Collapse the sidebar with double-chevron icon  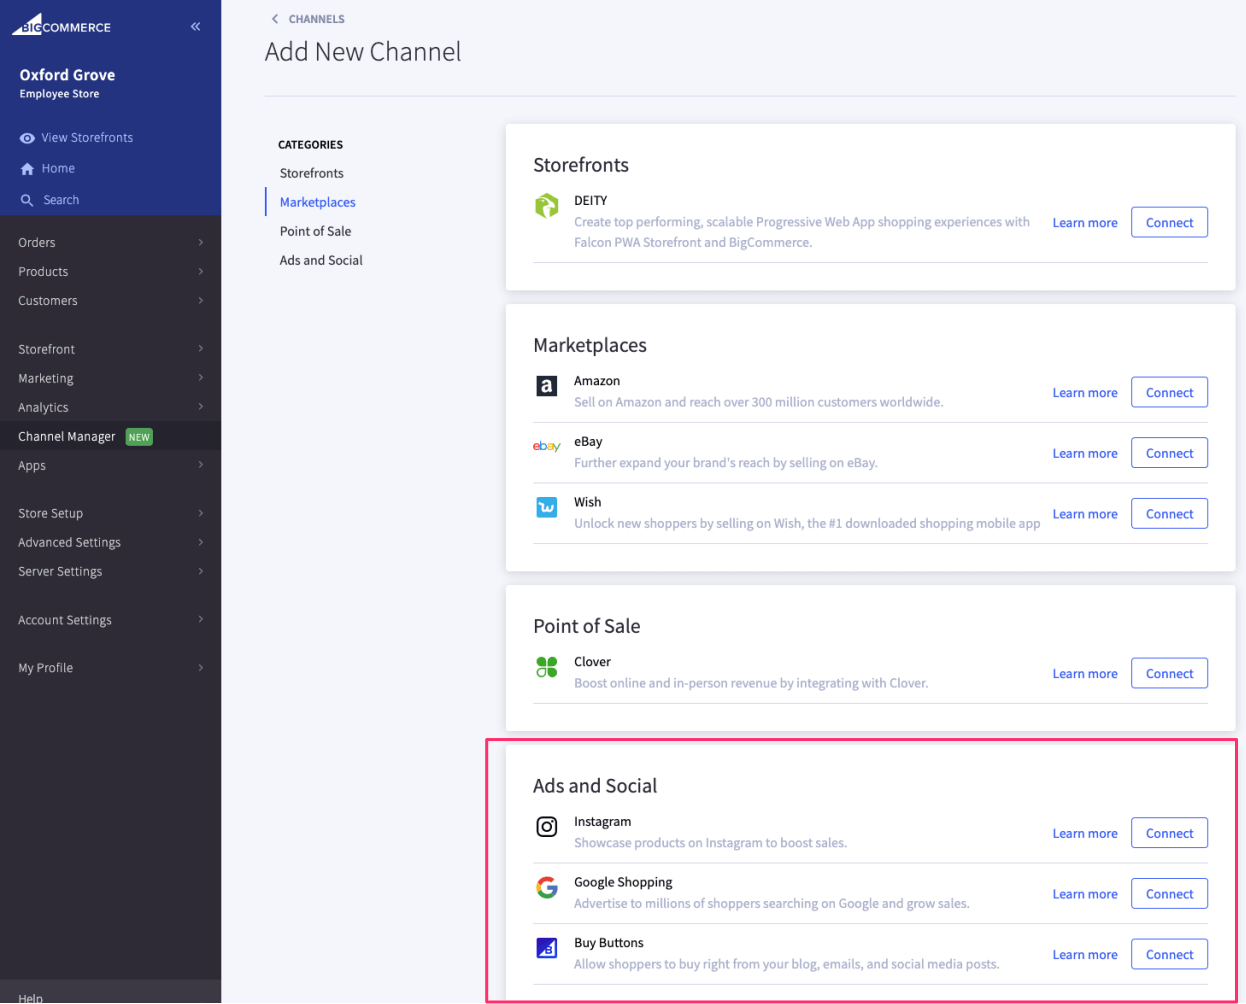[196, 26]
